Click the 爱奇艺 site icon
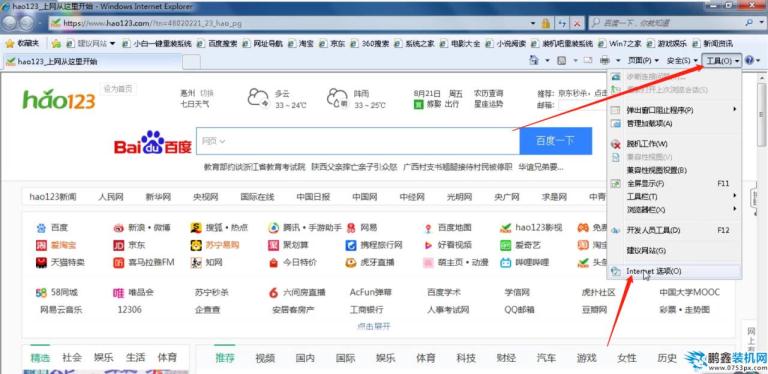Screen dimensions: 768x374 505,245
